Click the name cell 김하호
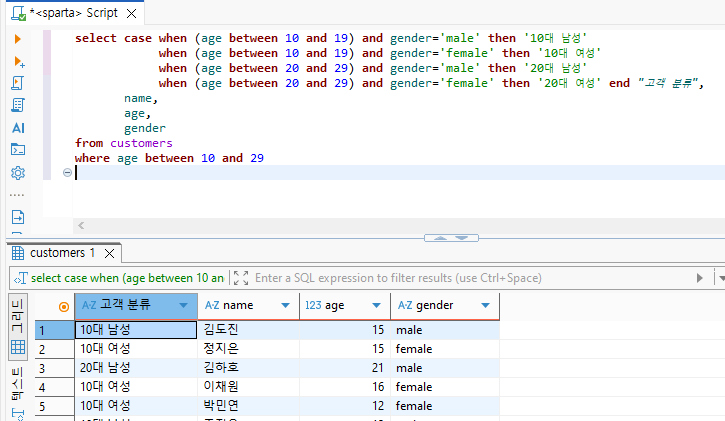Screen dimensions: 725x421 (x=248, y=368)
